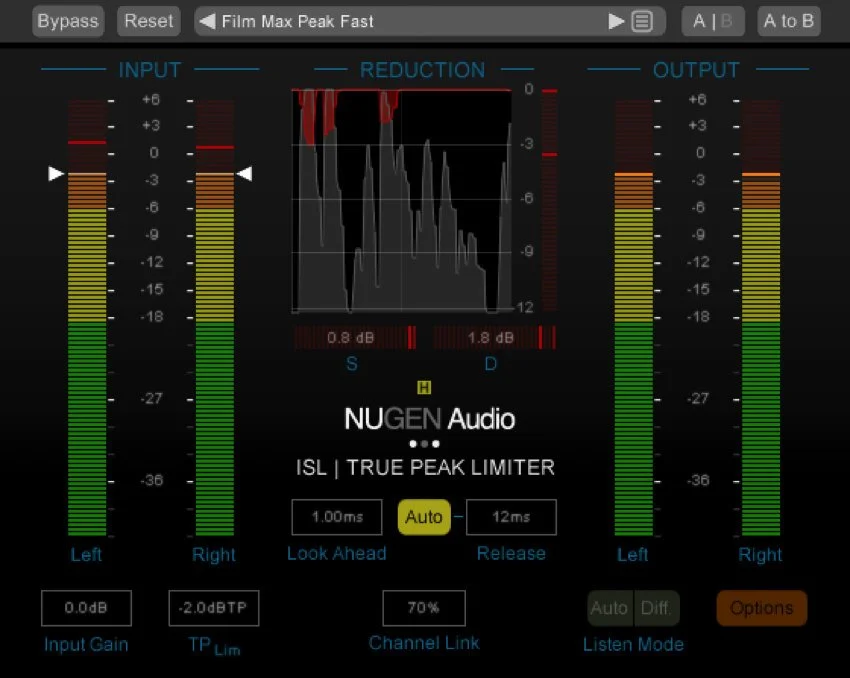This screenshot has height=678, width=850.
Task: Click the Listen Mode label
Action: tap(633, 644)
